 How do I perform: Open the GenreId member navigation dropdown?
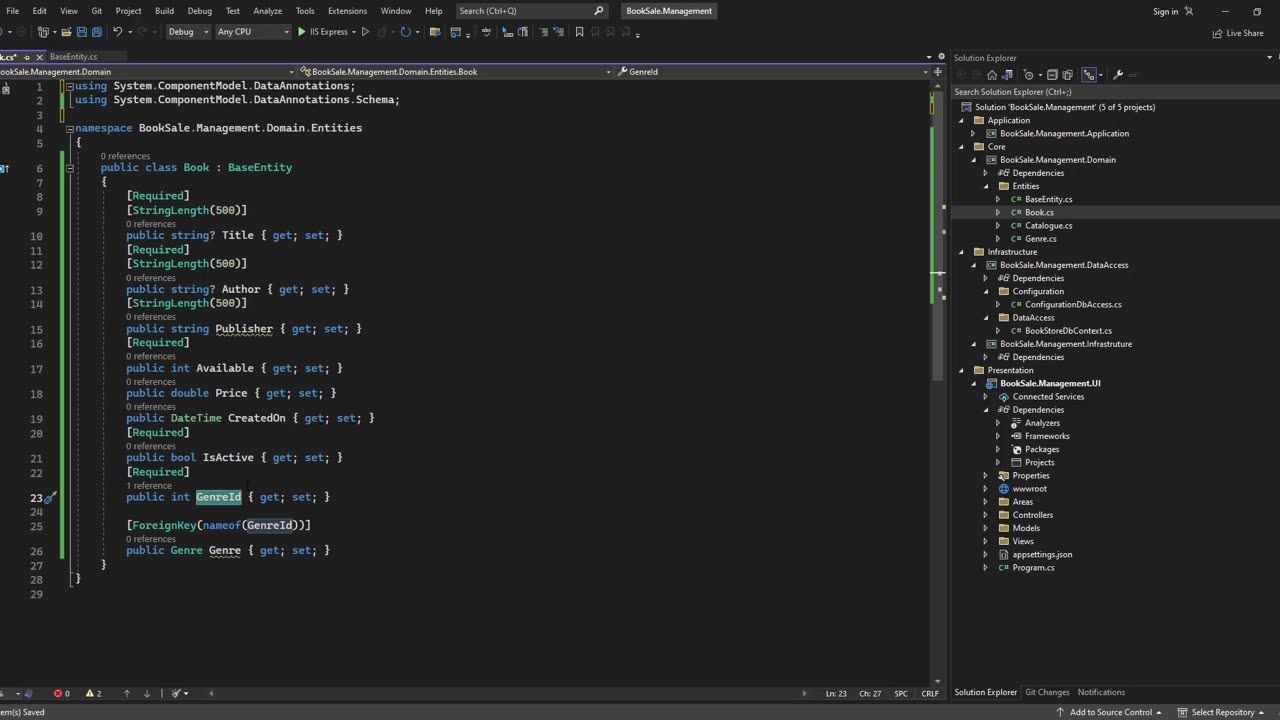point(773,72)
